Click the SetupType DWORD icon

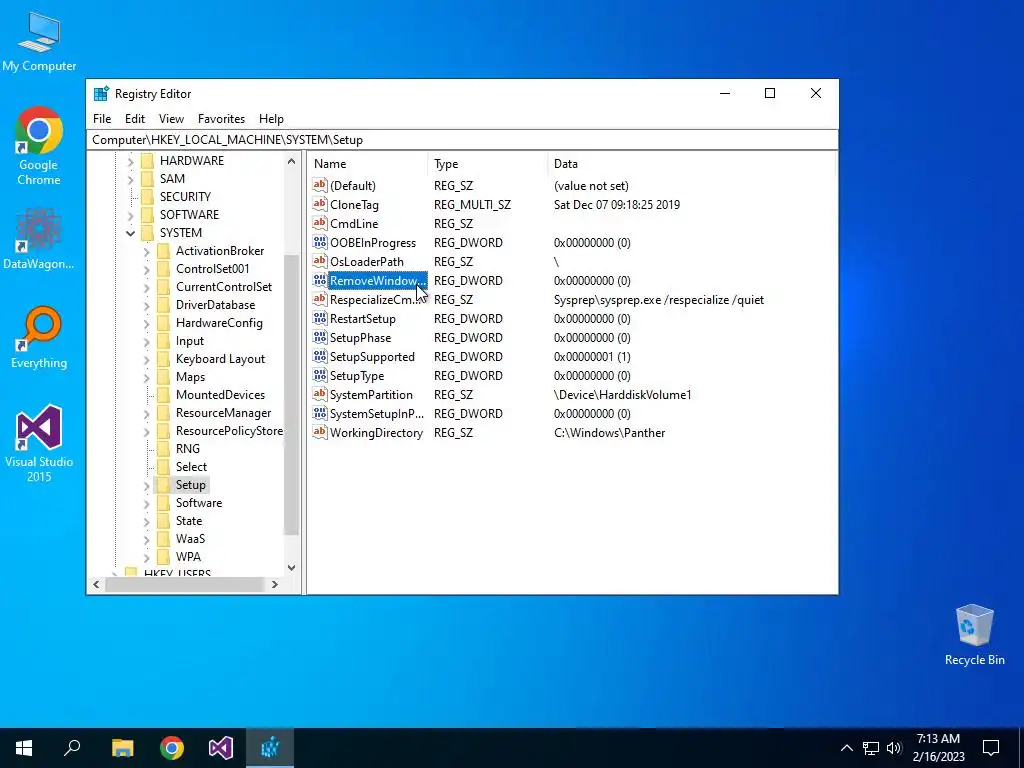click(x=319, y=376)
